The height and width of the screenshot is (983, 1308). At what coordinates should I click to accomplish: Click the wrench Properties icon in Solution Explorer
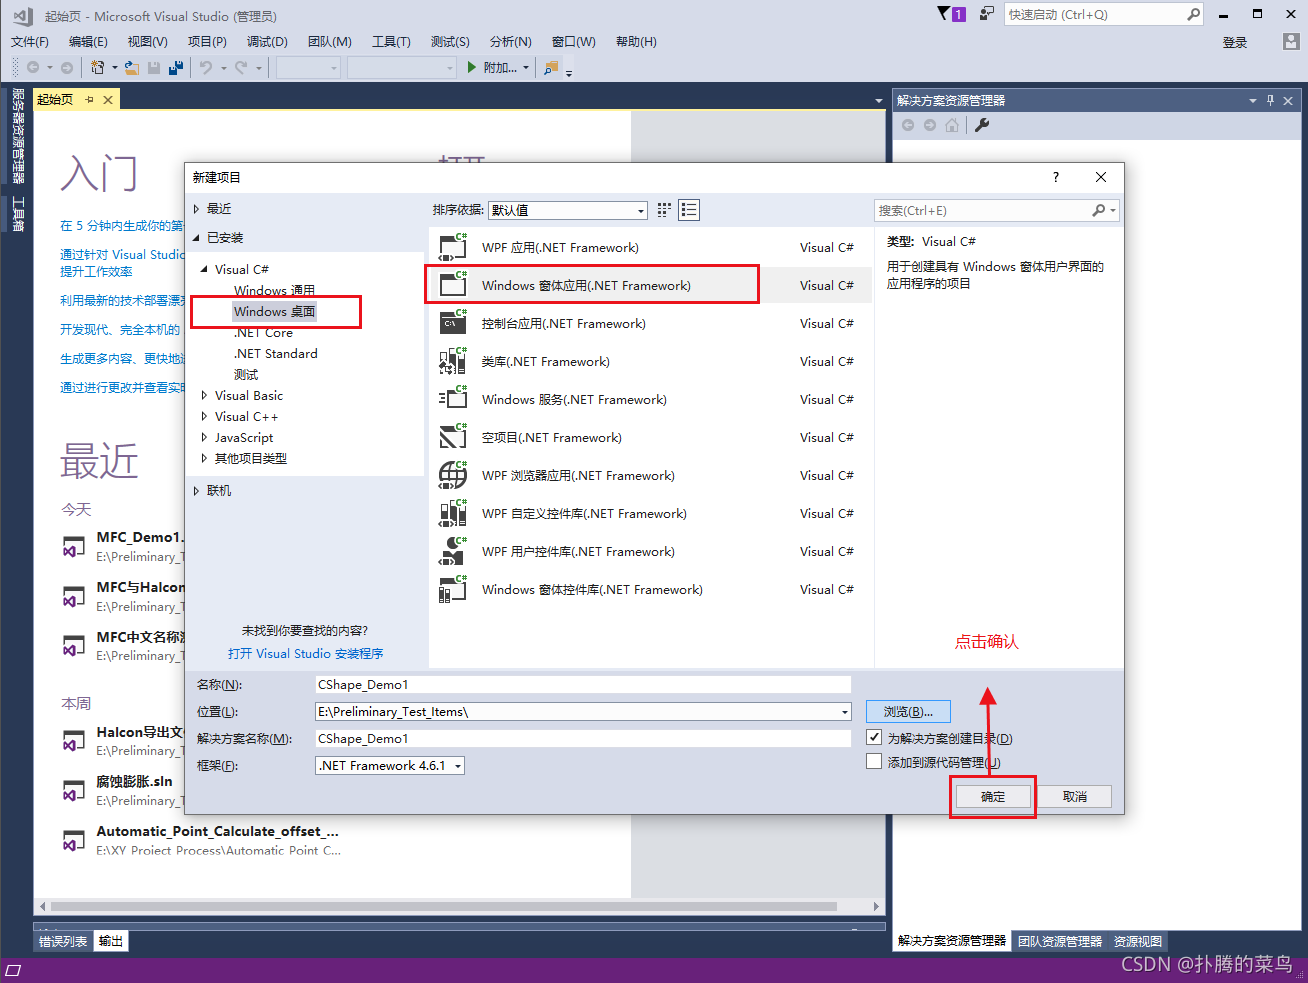982,125
